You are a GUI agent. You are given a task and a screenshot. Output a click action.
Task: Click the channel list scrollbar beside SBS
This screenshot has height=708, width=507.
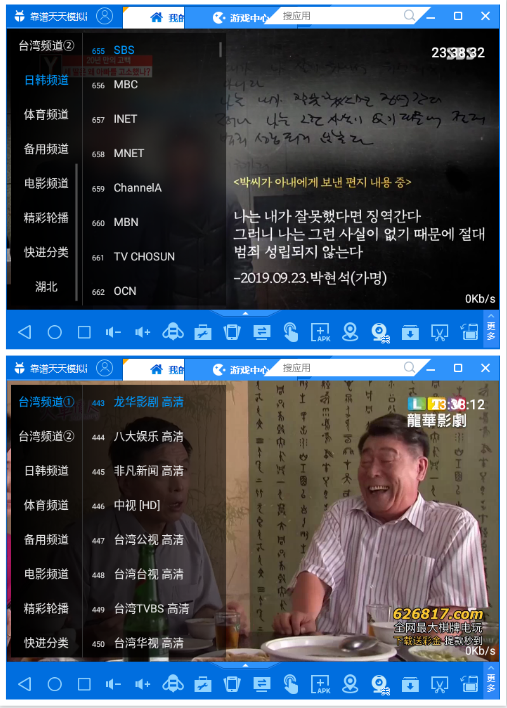click(220, 49)
